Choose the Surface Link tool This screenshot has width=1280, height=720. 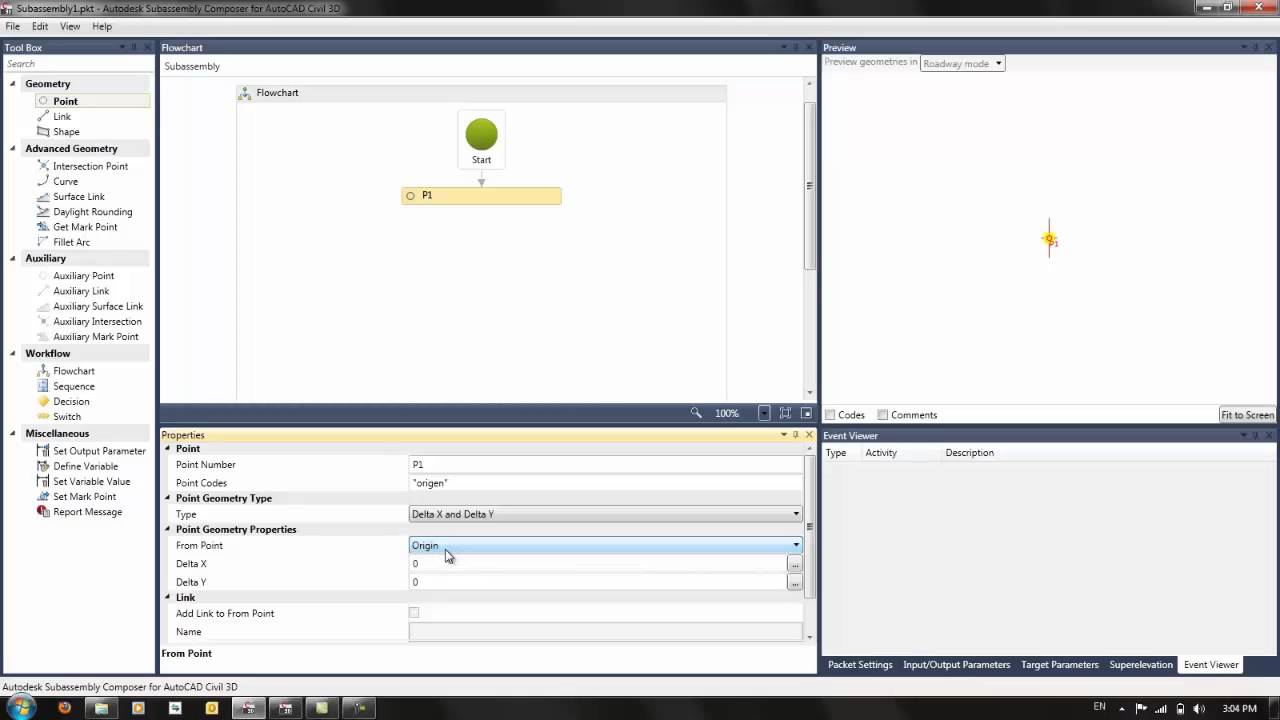(x=78, y=196)
